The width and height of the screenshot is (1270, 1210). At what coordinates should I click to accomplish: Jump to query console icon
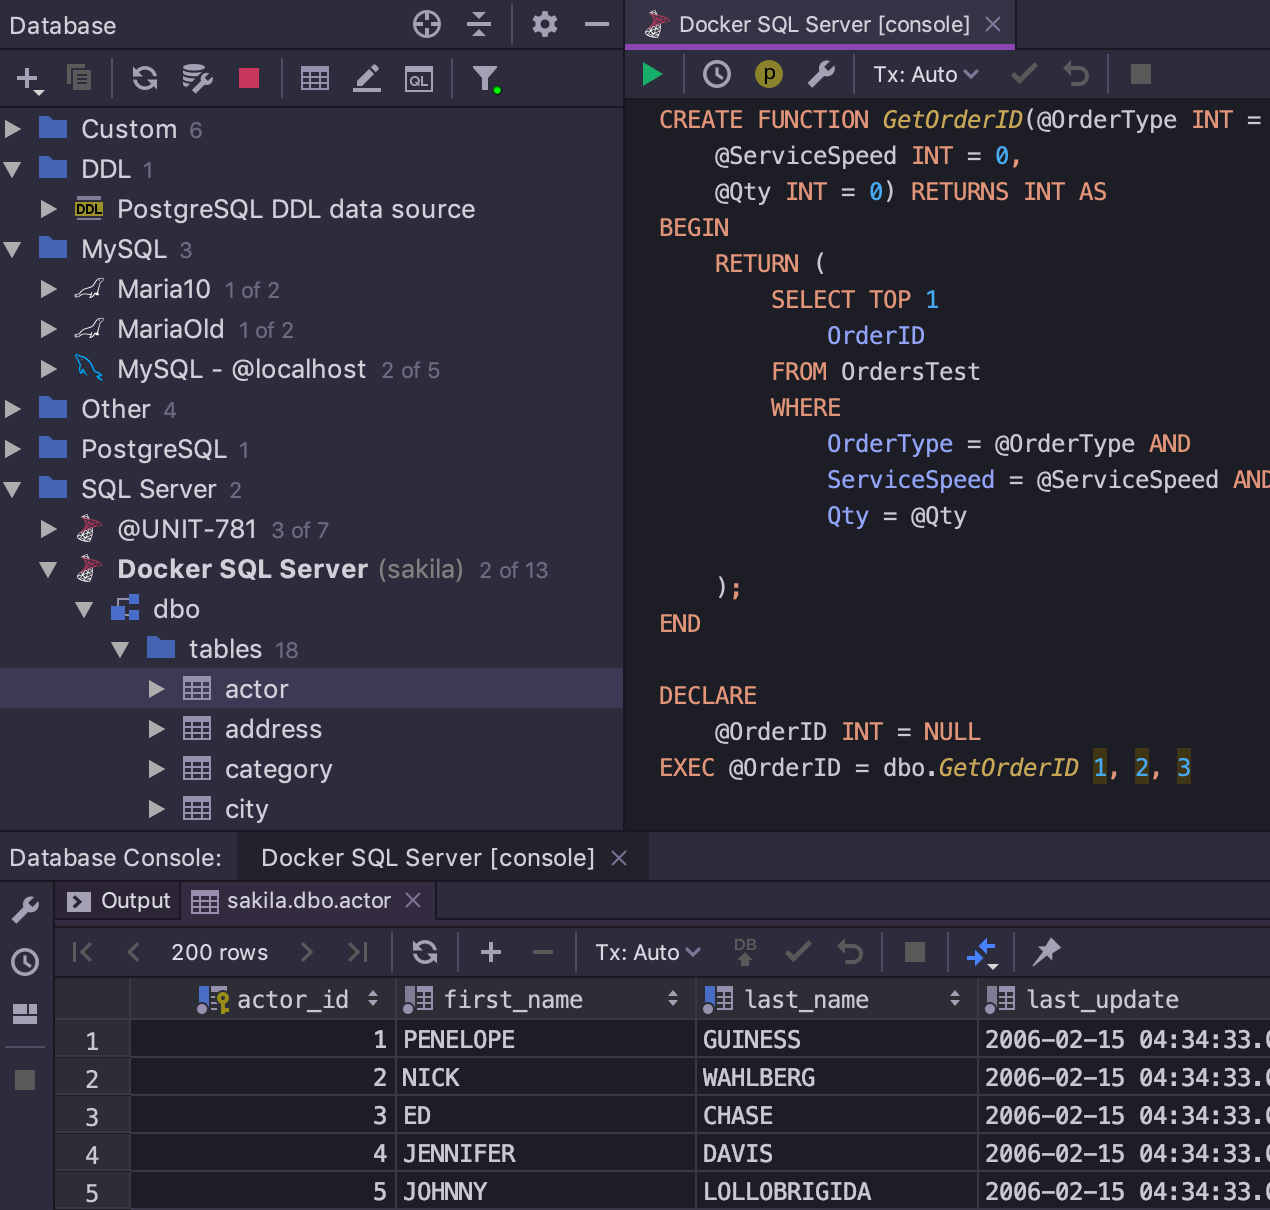coord(419,79)
